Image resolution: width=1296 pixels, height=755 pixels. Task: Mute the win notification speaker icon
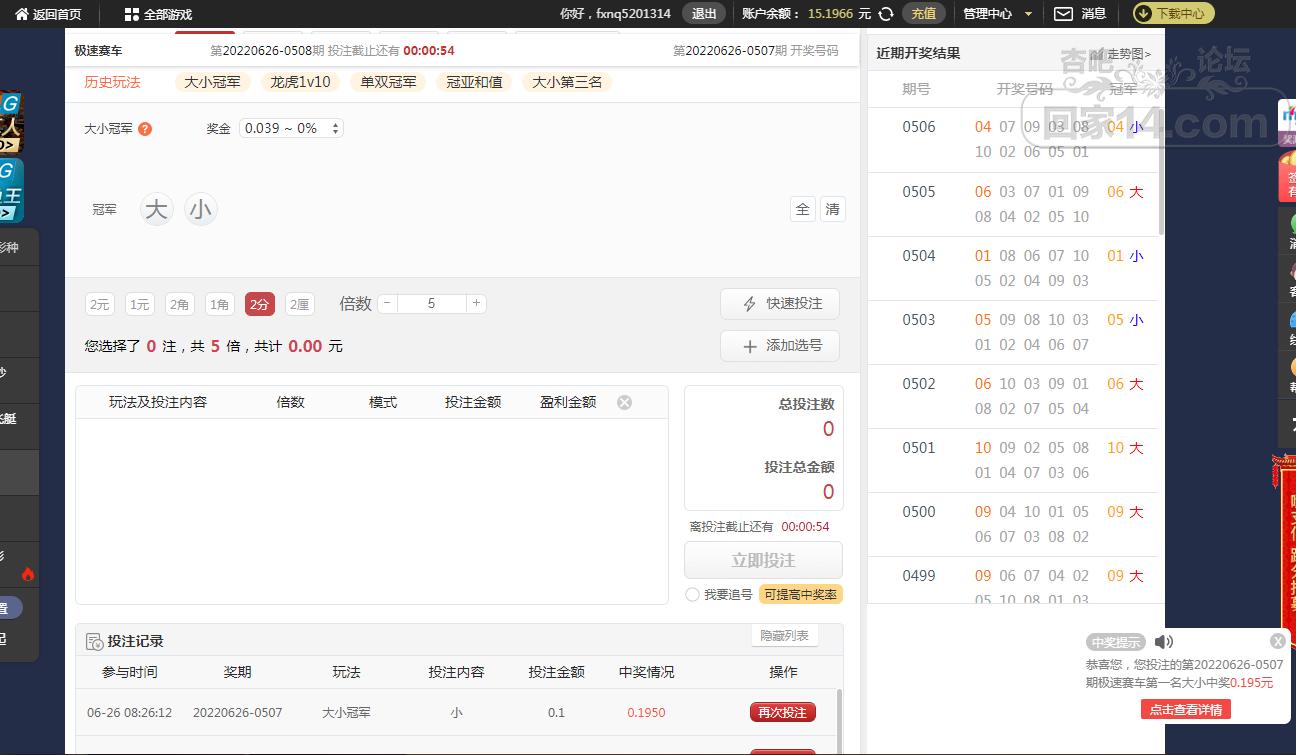tap(1163, 642)
